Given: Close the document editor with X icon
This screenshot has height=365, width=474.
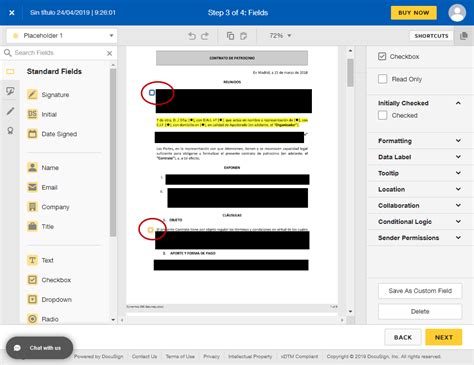Looking at the screenshot, I should [x=12, y=13].
